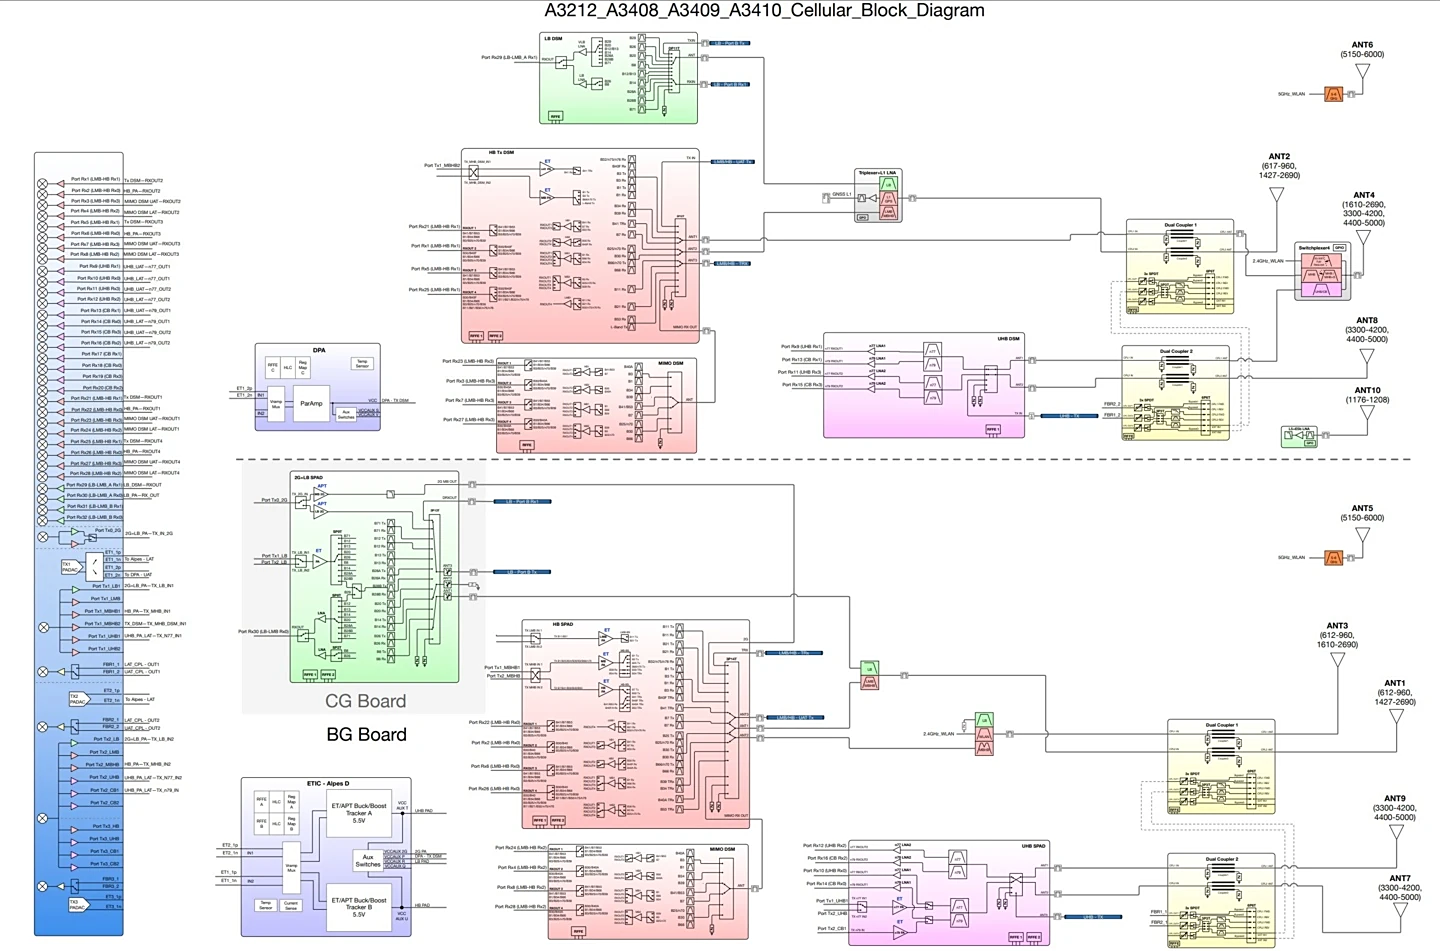Click the ETIC - Alpes D block title

(327, 784)
